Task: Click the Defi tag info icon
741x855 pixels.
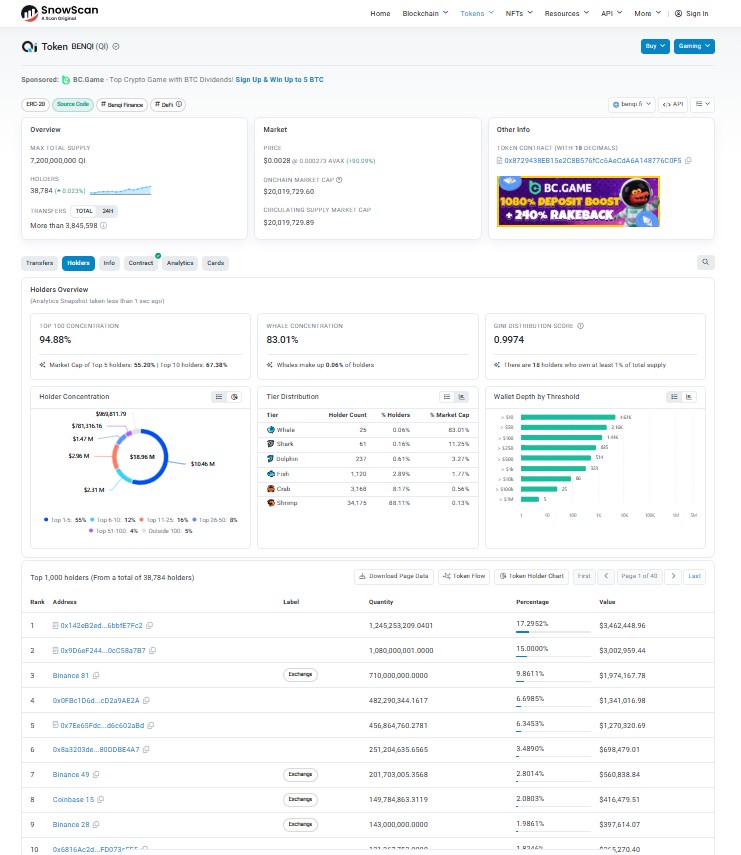Action: [179, 104]
